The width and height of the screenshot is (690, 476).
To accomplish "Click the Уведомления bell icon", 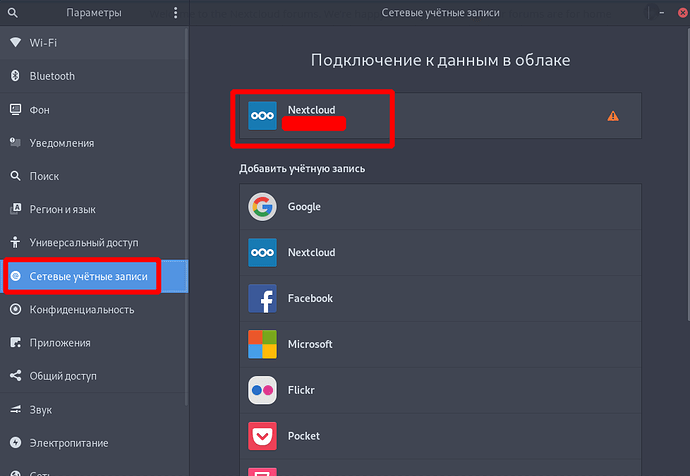I will (x=15, y=143).
